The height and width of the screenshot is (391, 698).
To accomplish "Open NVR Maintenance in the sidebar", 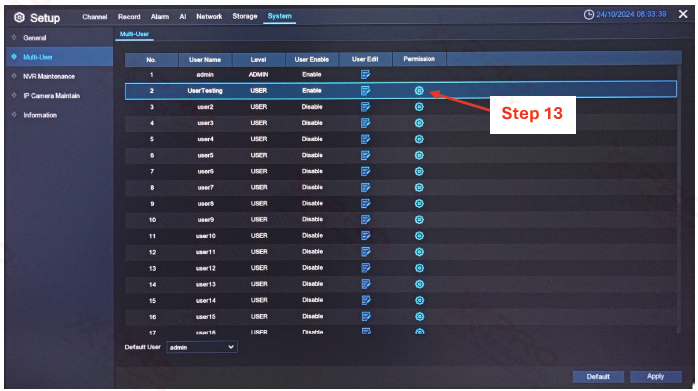I will click(x=49, y=77).
